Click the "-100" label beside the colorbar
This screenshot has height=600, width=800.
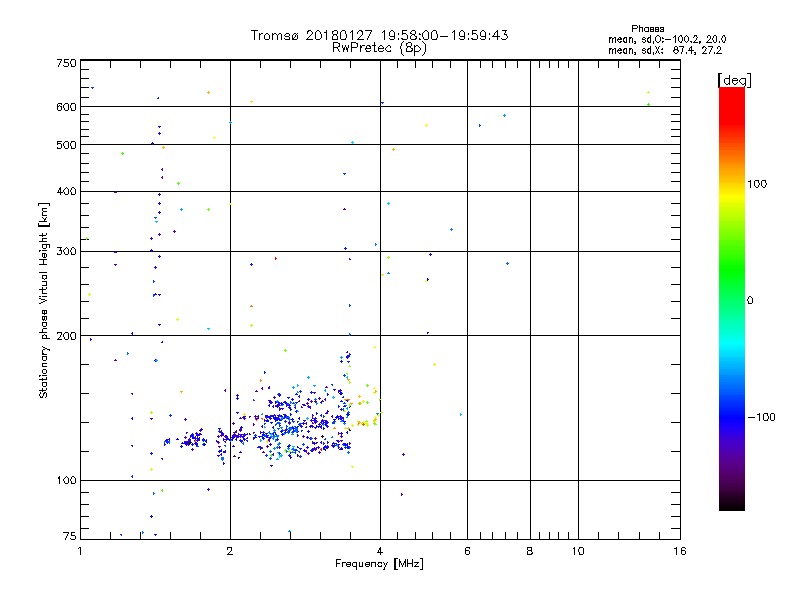[761, 417]
